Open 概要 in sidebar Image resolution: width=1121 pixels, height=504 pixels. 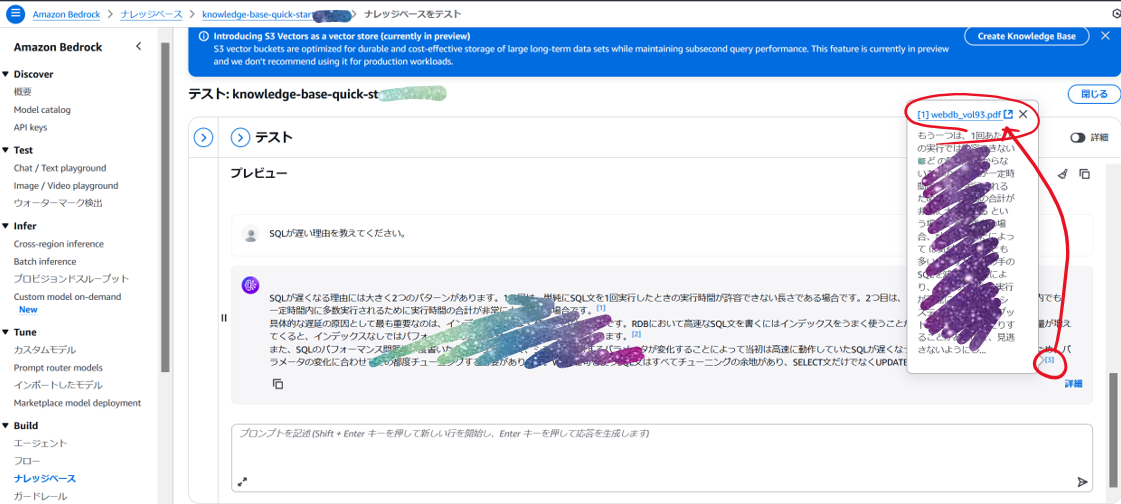coord(22,92)
